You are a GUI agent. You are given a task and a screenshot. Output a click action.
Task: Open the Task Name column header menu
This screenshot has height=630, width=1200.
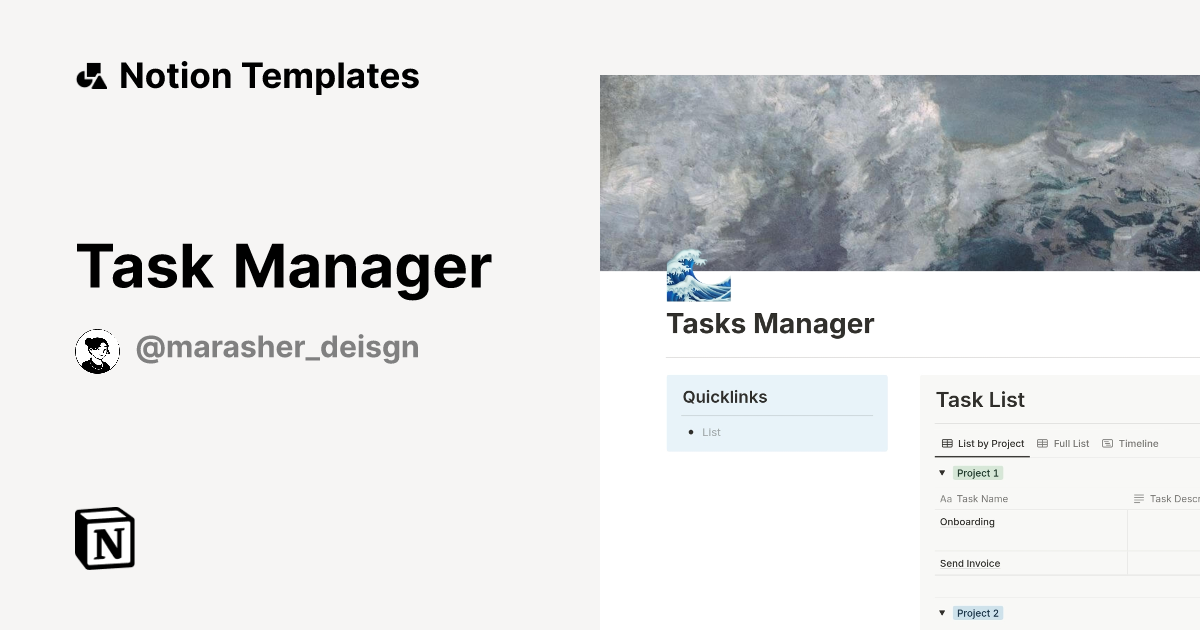pyautogui.click(x=982, y=498)
